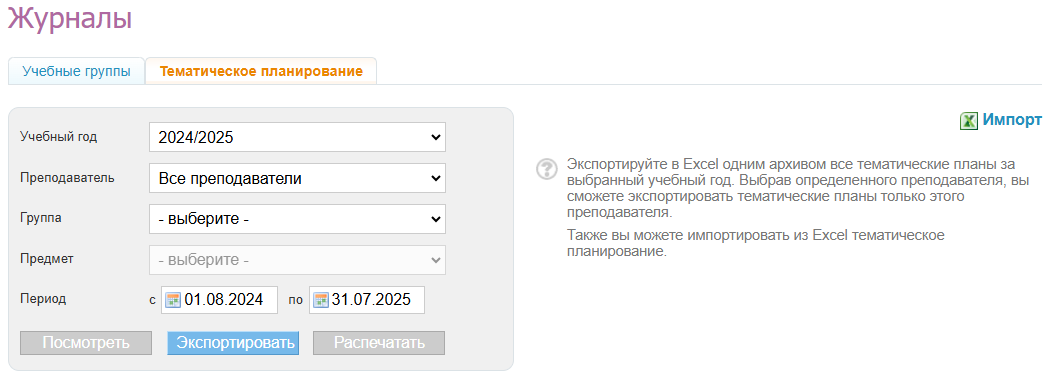The width and height of the screenshot is (1047, 380).
Task: Click the Excel icon next to Импорт
Action: (969, 121)
